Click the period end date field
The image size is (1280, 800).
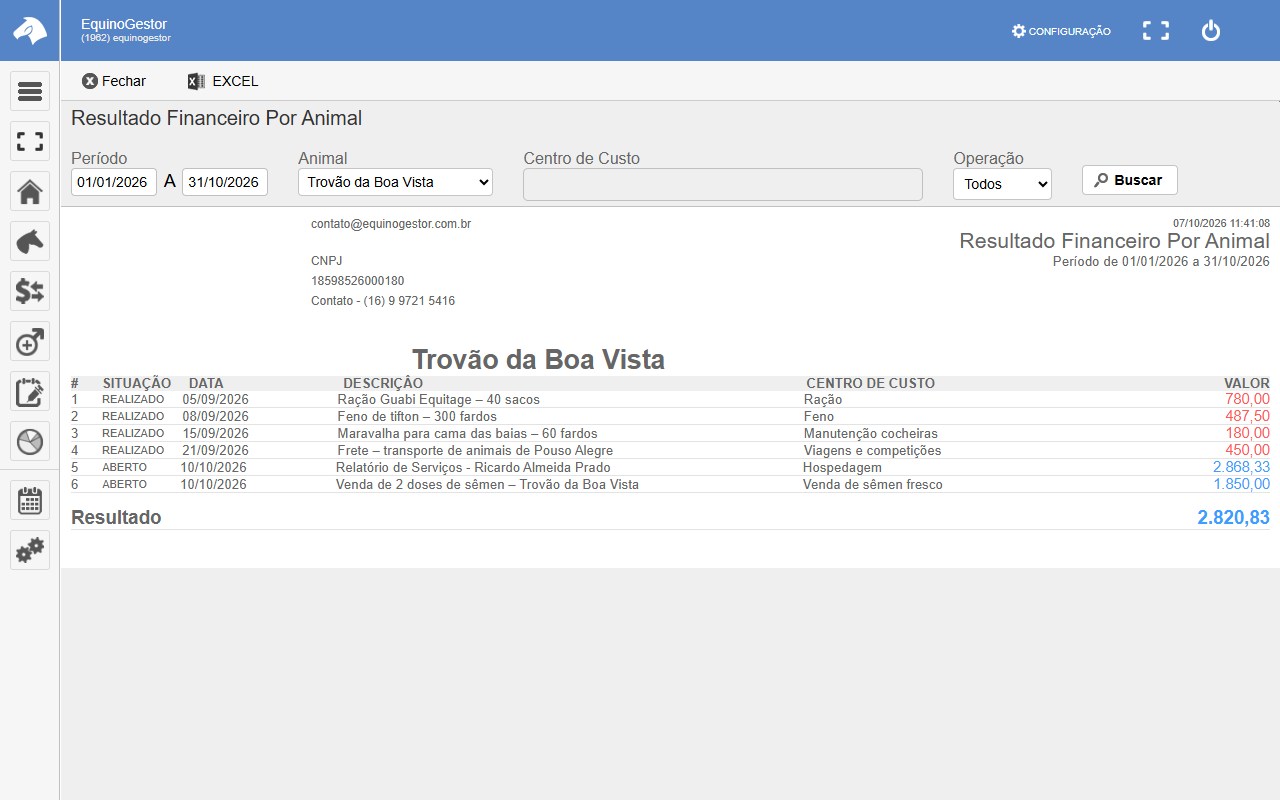click(x=225, y=182)
